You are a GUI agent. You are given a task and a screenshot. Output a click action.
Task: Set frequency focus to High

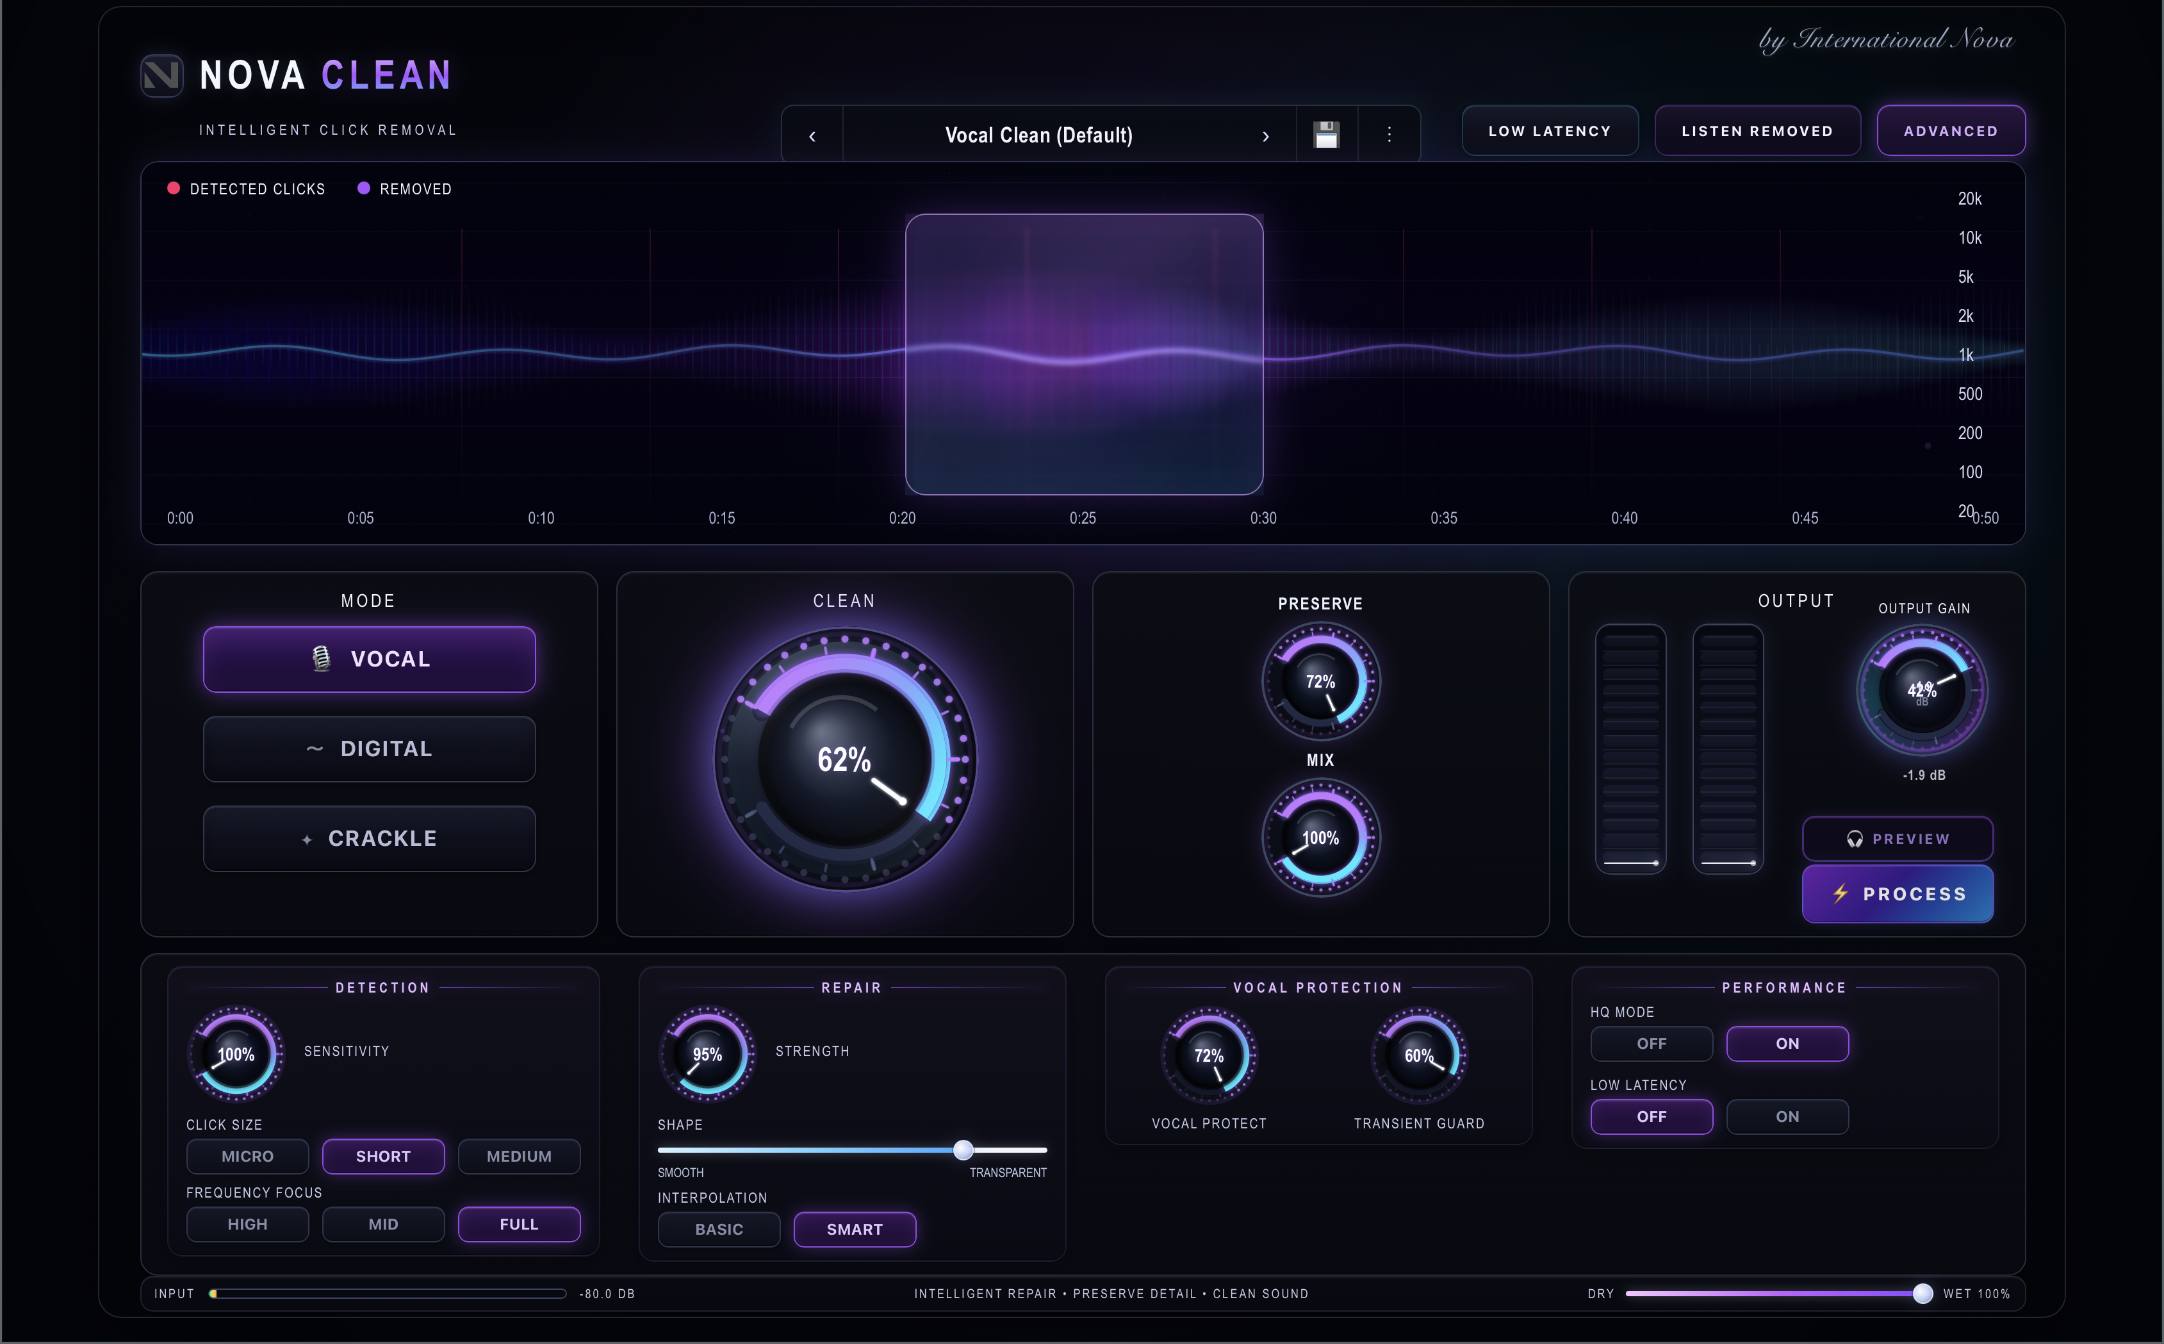click(x=247, y=1225)
